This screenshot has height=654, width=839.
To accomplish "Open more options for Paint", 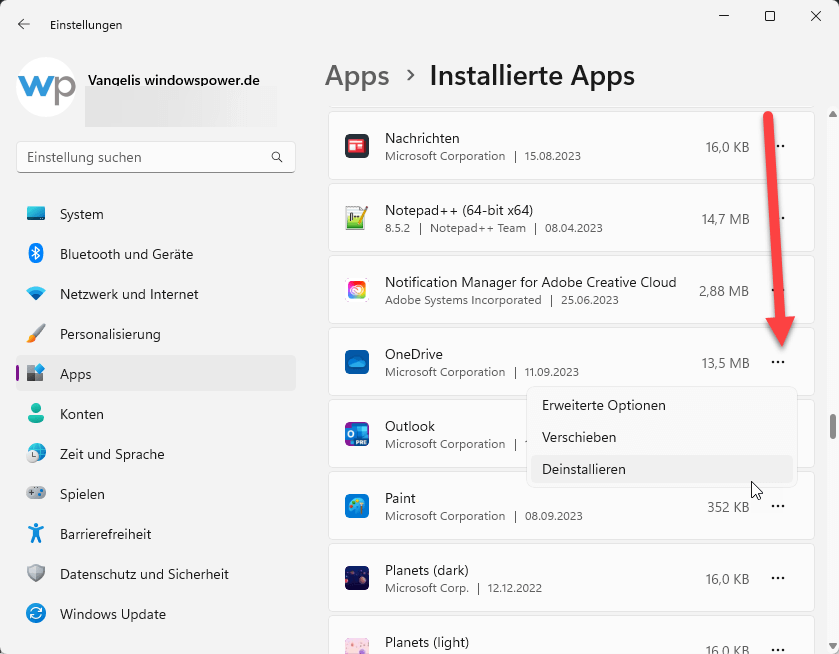I will (778, 506).
